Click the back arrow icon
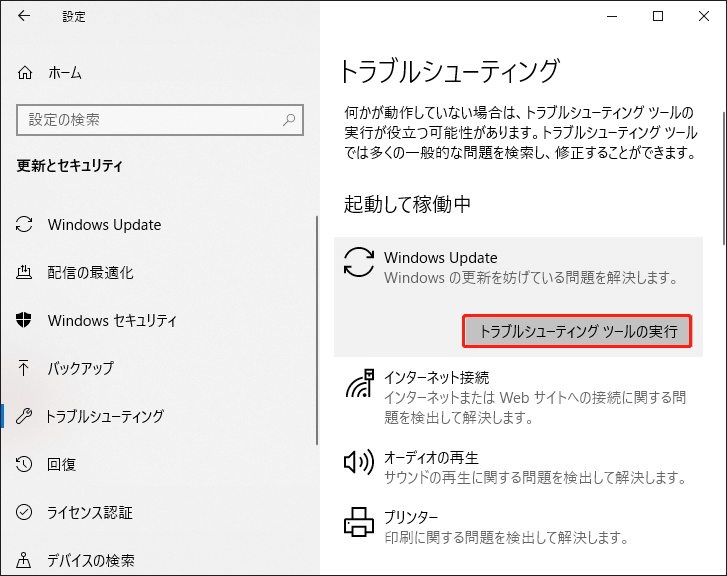Screen dimensions: 727x576 pyautogui.click(x=24, y=16)
